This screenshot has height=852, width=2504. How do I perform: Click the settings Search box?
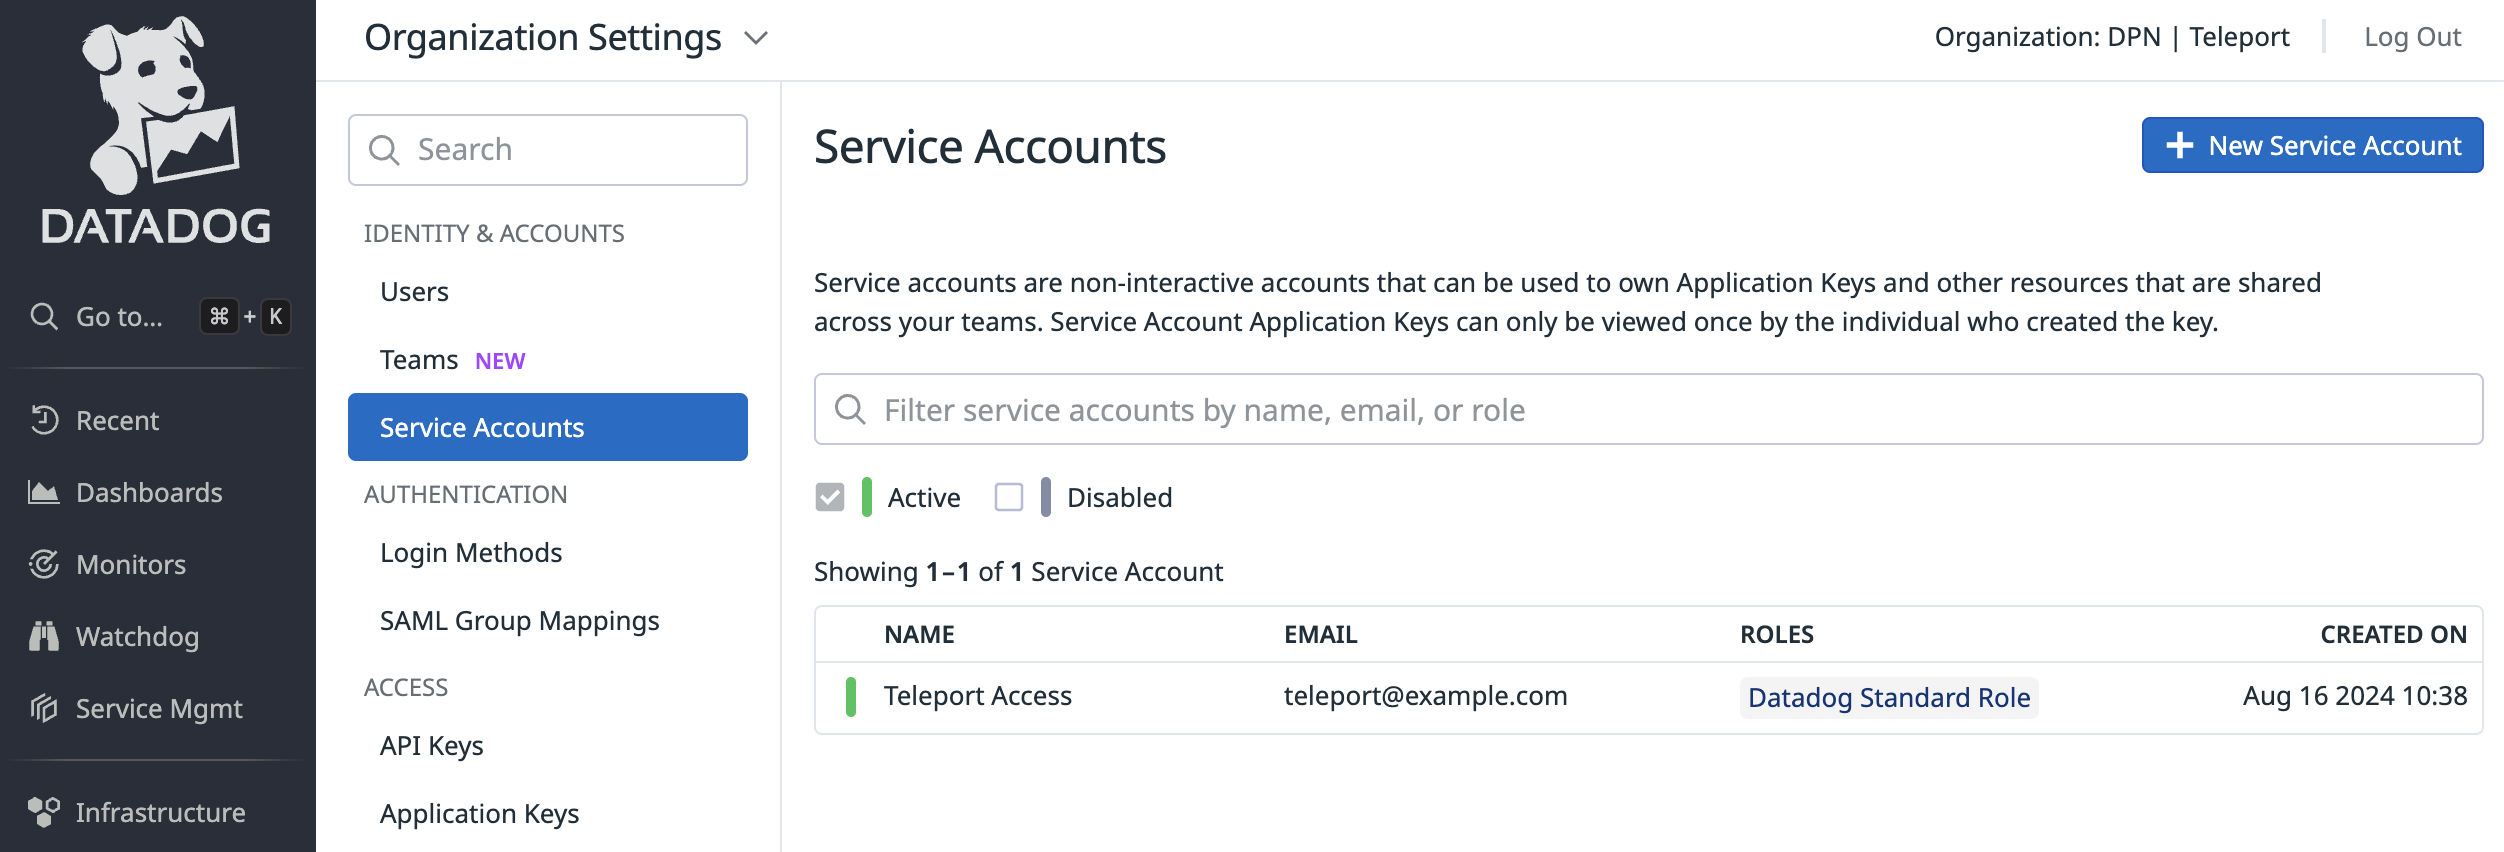click(x=547, y=150)
